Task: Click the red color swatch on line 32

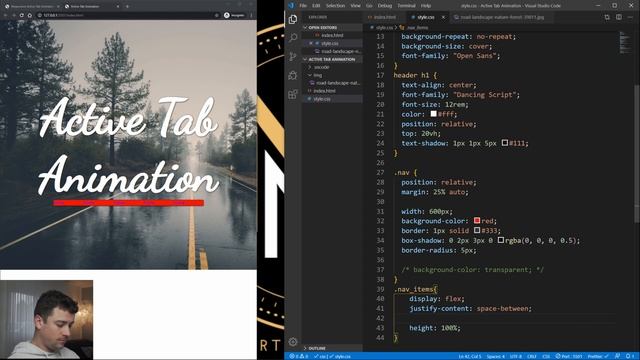Action: click(477, 220)
